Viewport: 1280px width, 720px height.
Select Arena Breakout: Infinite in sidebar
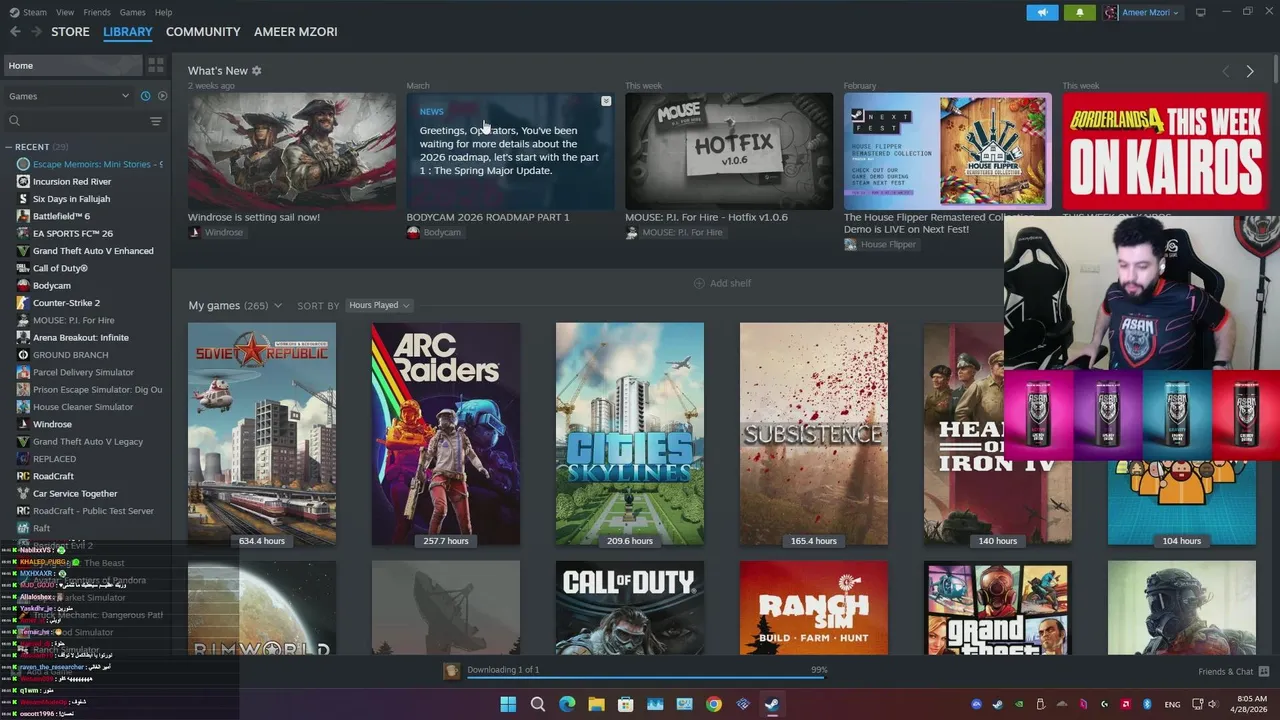80,337
